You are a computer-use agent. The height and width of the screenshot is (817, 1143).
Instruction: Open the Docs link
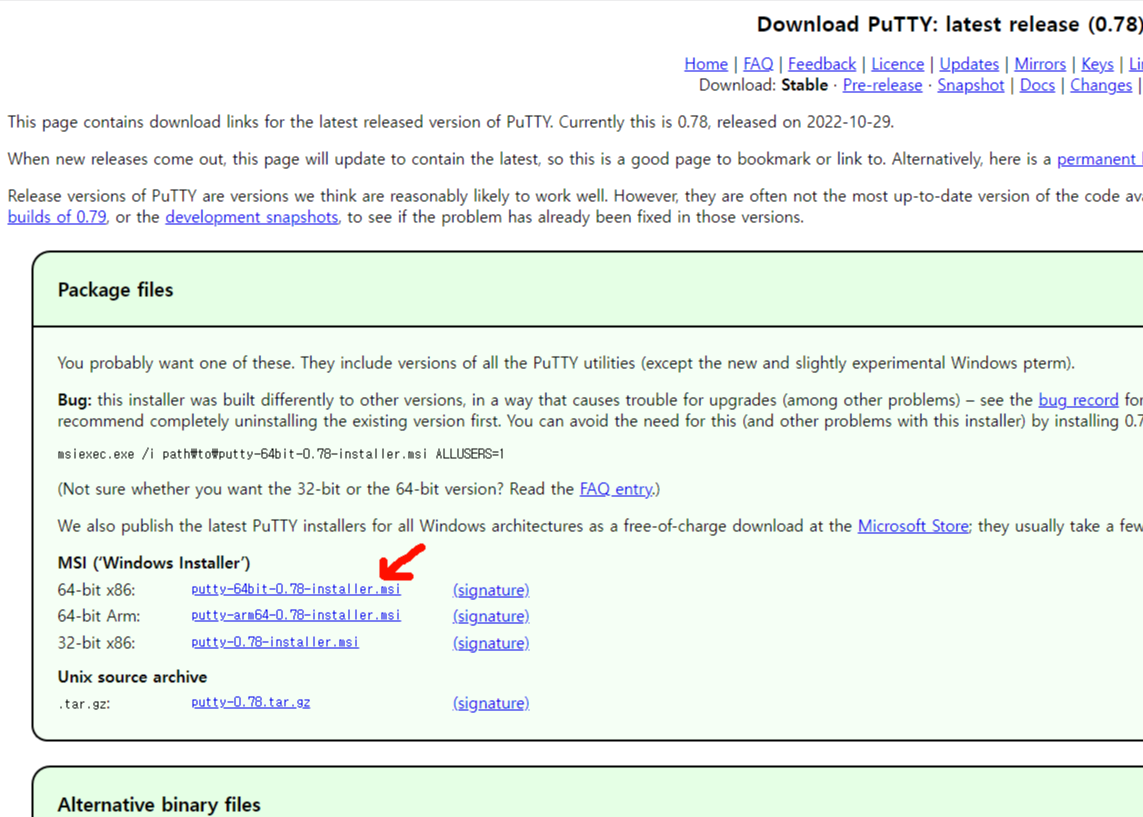click(x=1037, y=85)
